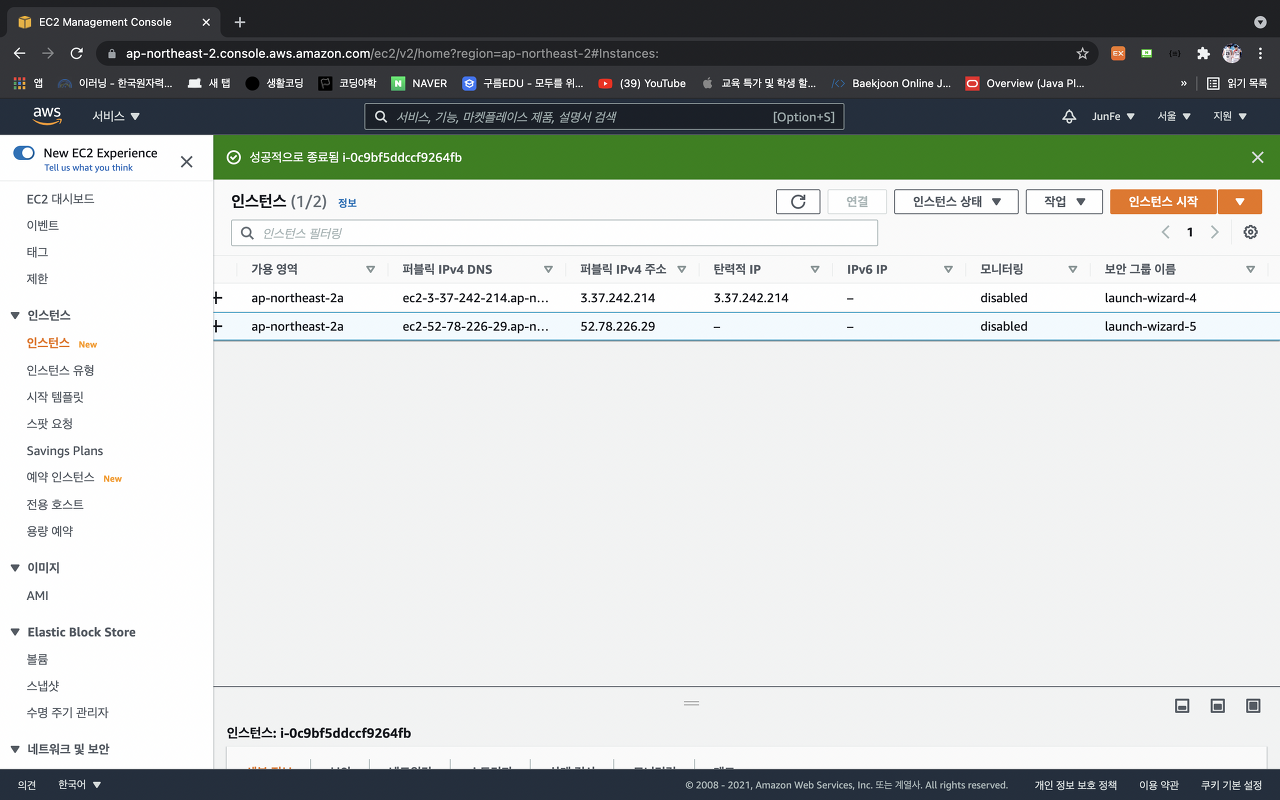1280x800 pixels.
Task: Open EC2 대시보드 in sidebar
Action: click(60, 199)
